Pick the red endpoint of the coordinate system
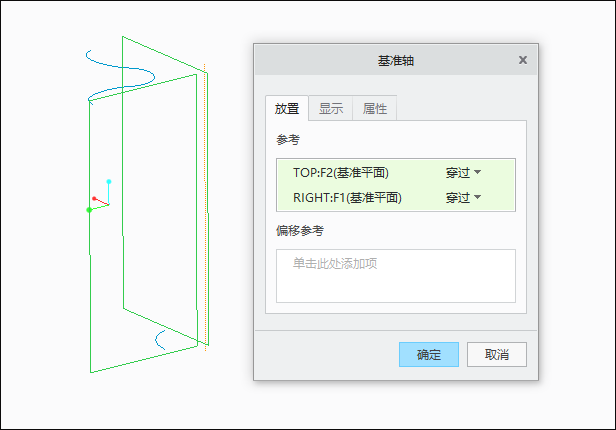The width and height of the screenshot is (616, 430). point(94,198)
